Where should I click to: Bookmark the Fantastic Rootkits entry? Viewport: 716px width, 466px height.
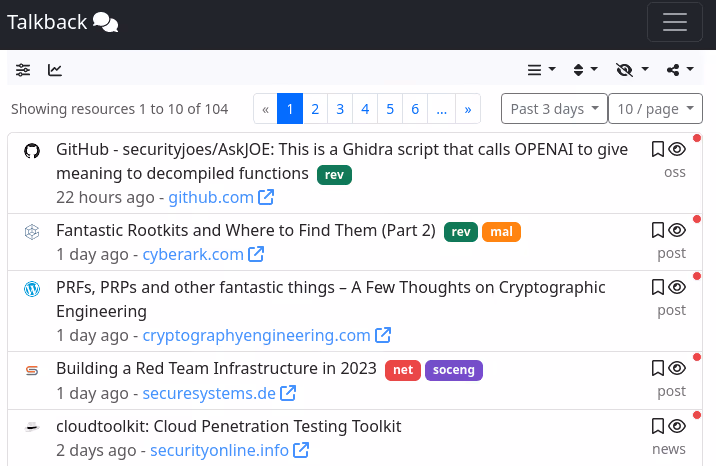[658, 230]
